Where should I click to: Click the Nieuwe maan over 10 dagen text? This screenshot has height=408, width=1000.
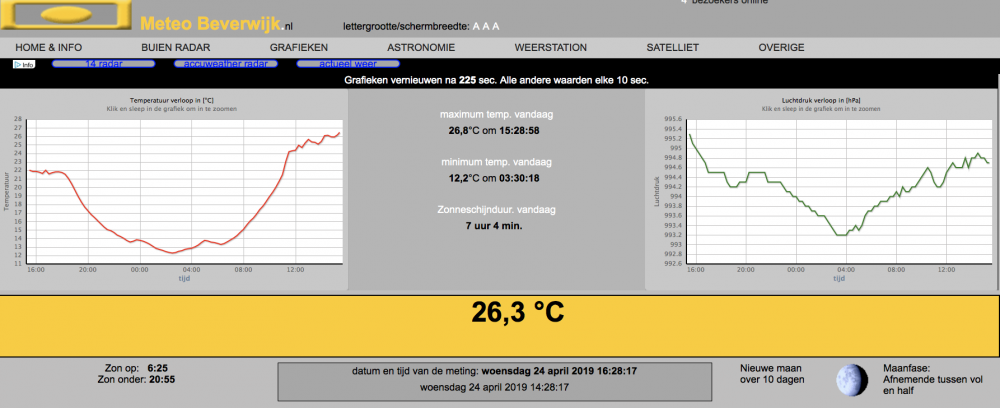772,374
